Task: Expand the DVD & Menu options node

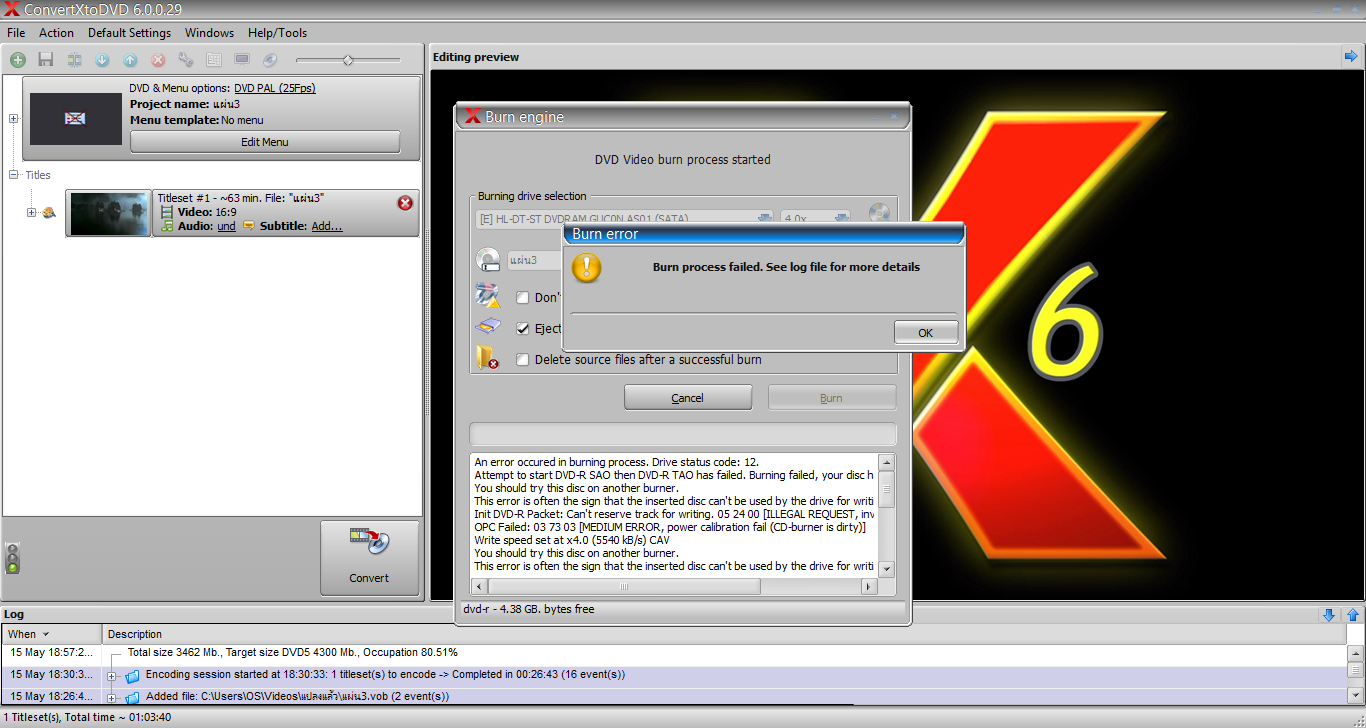Action: (x=14, y=118)
